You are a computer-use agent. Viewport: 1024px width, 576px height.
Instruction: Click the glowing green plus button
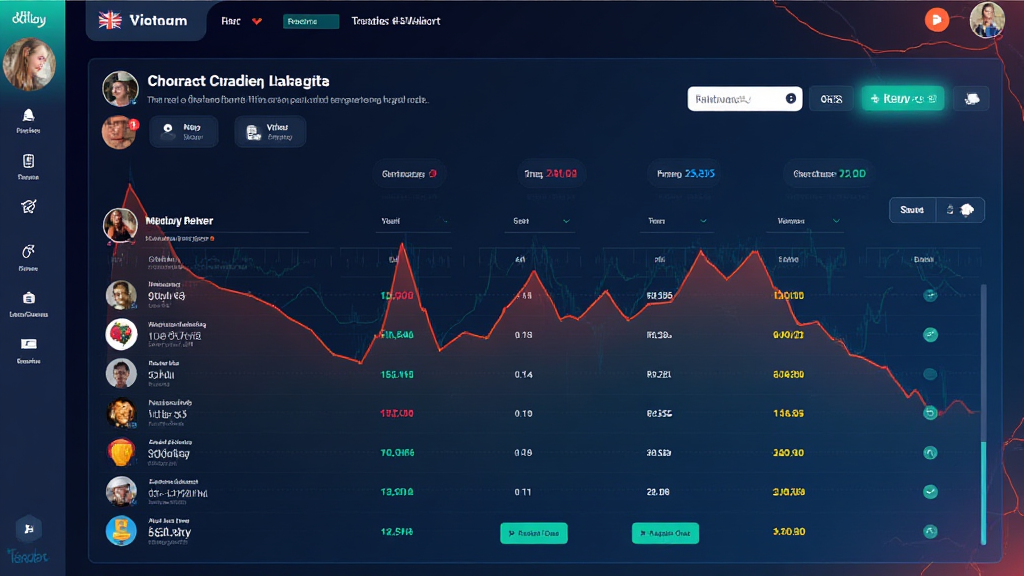(903, 98)
